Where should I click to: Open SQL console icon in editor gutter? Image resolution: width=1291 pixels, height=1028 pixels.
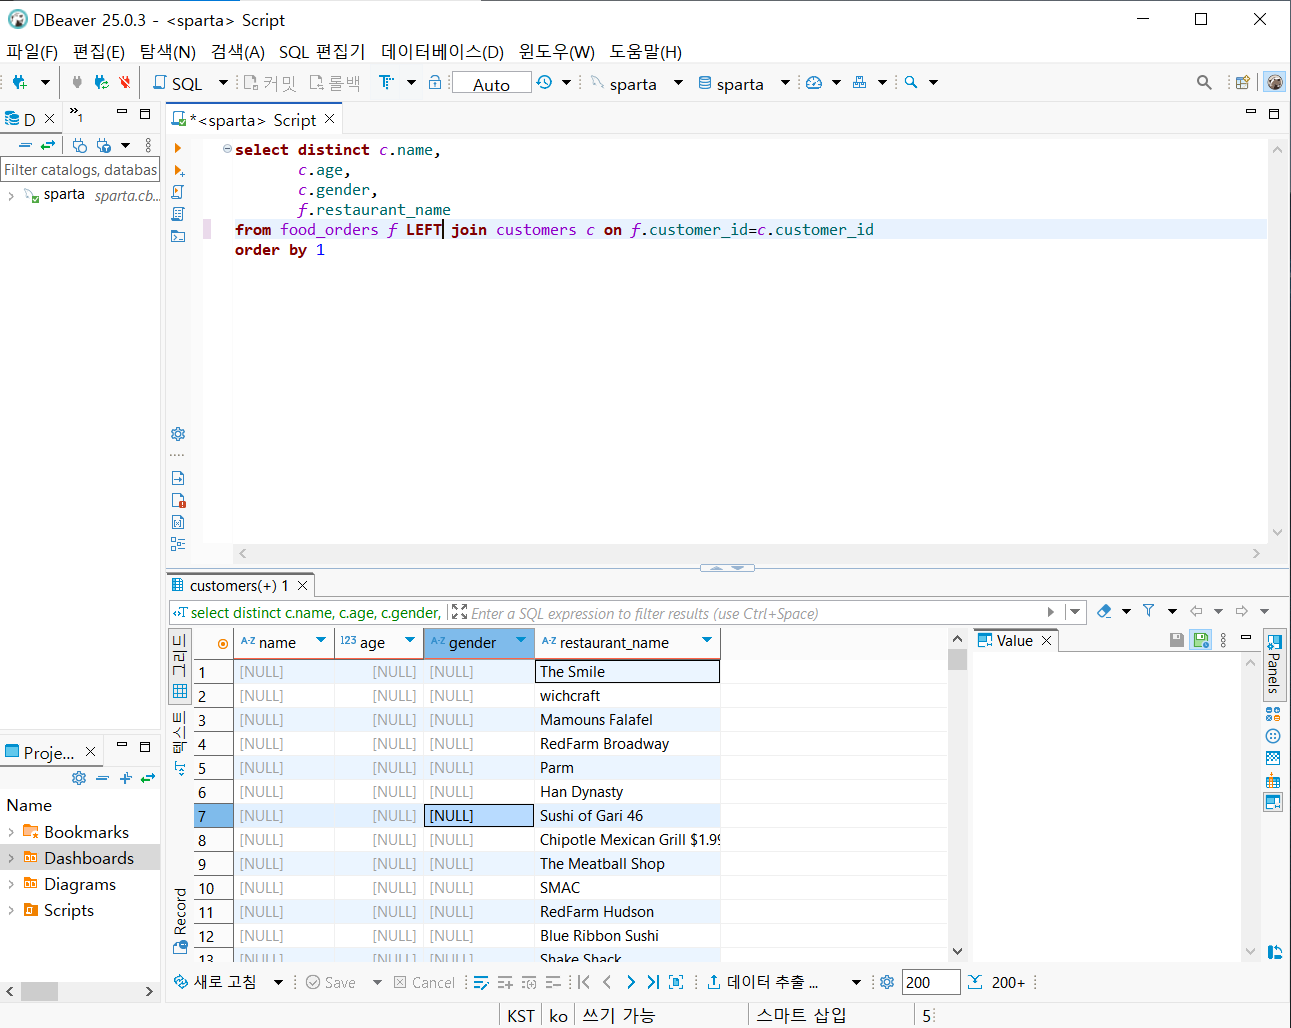pos(178,236)
